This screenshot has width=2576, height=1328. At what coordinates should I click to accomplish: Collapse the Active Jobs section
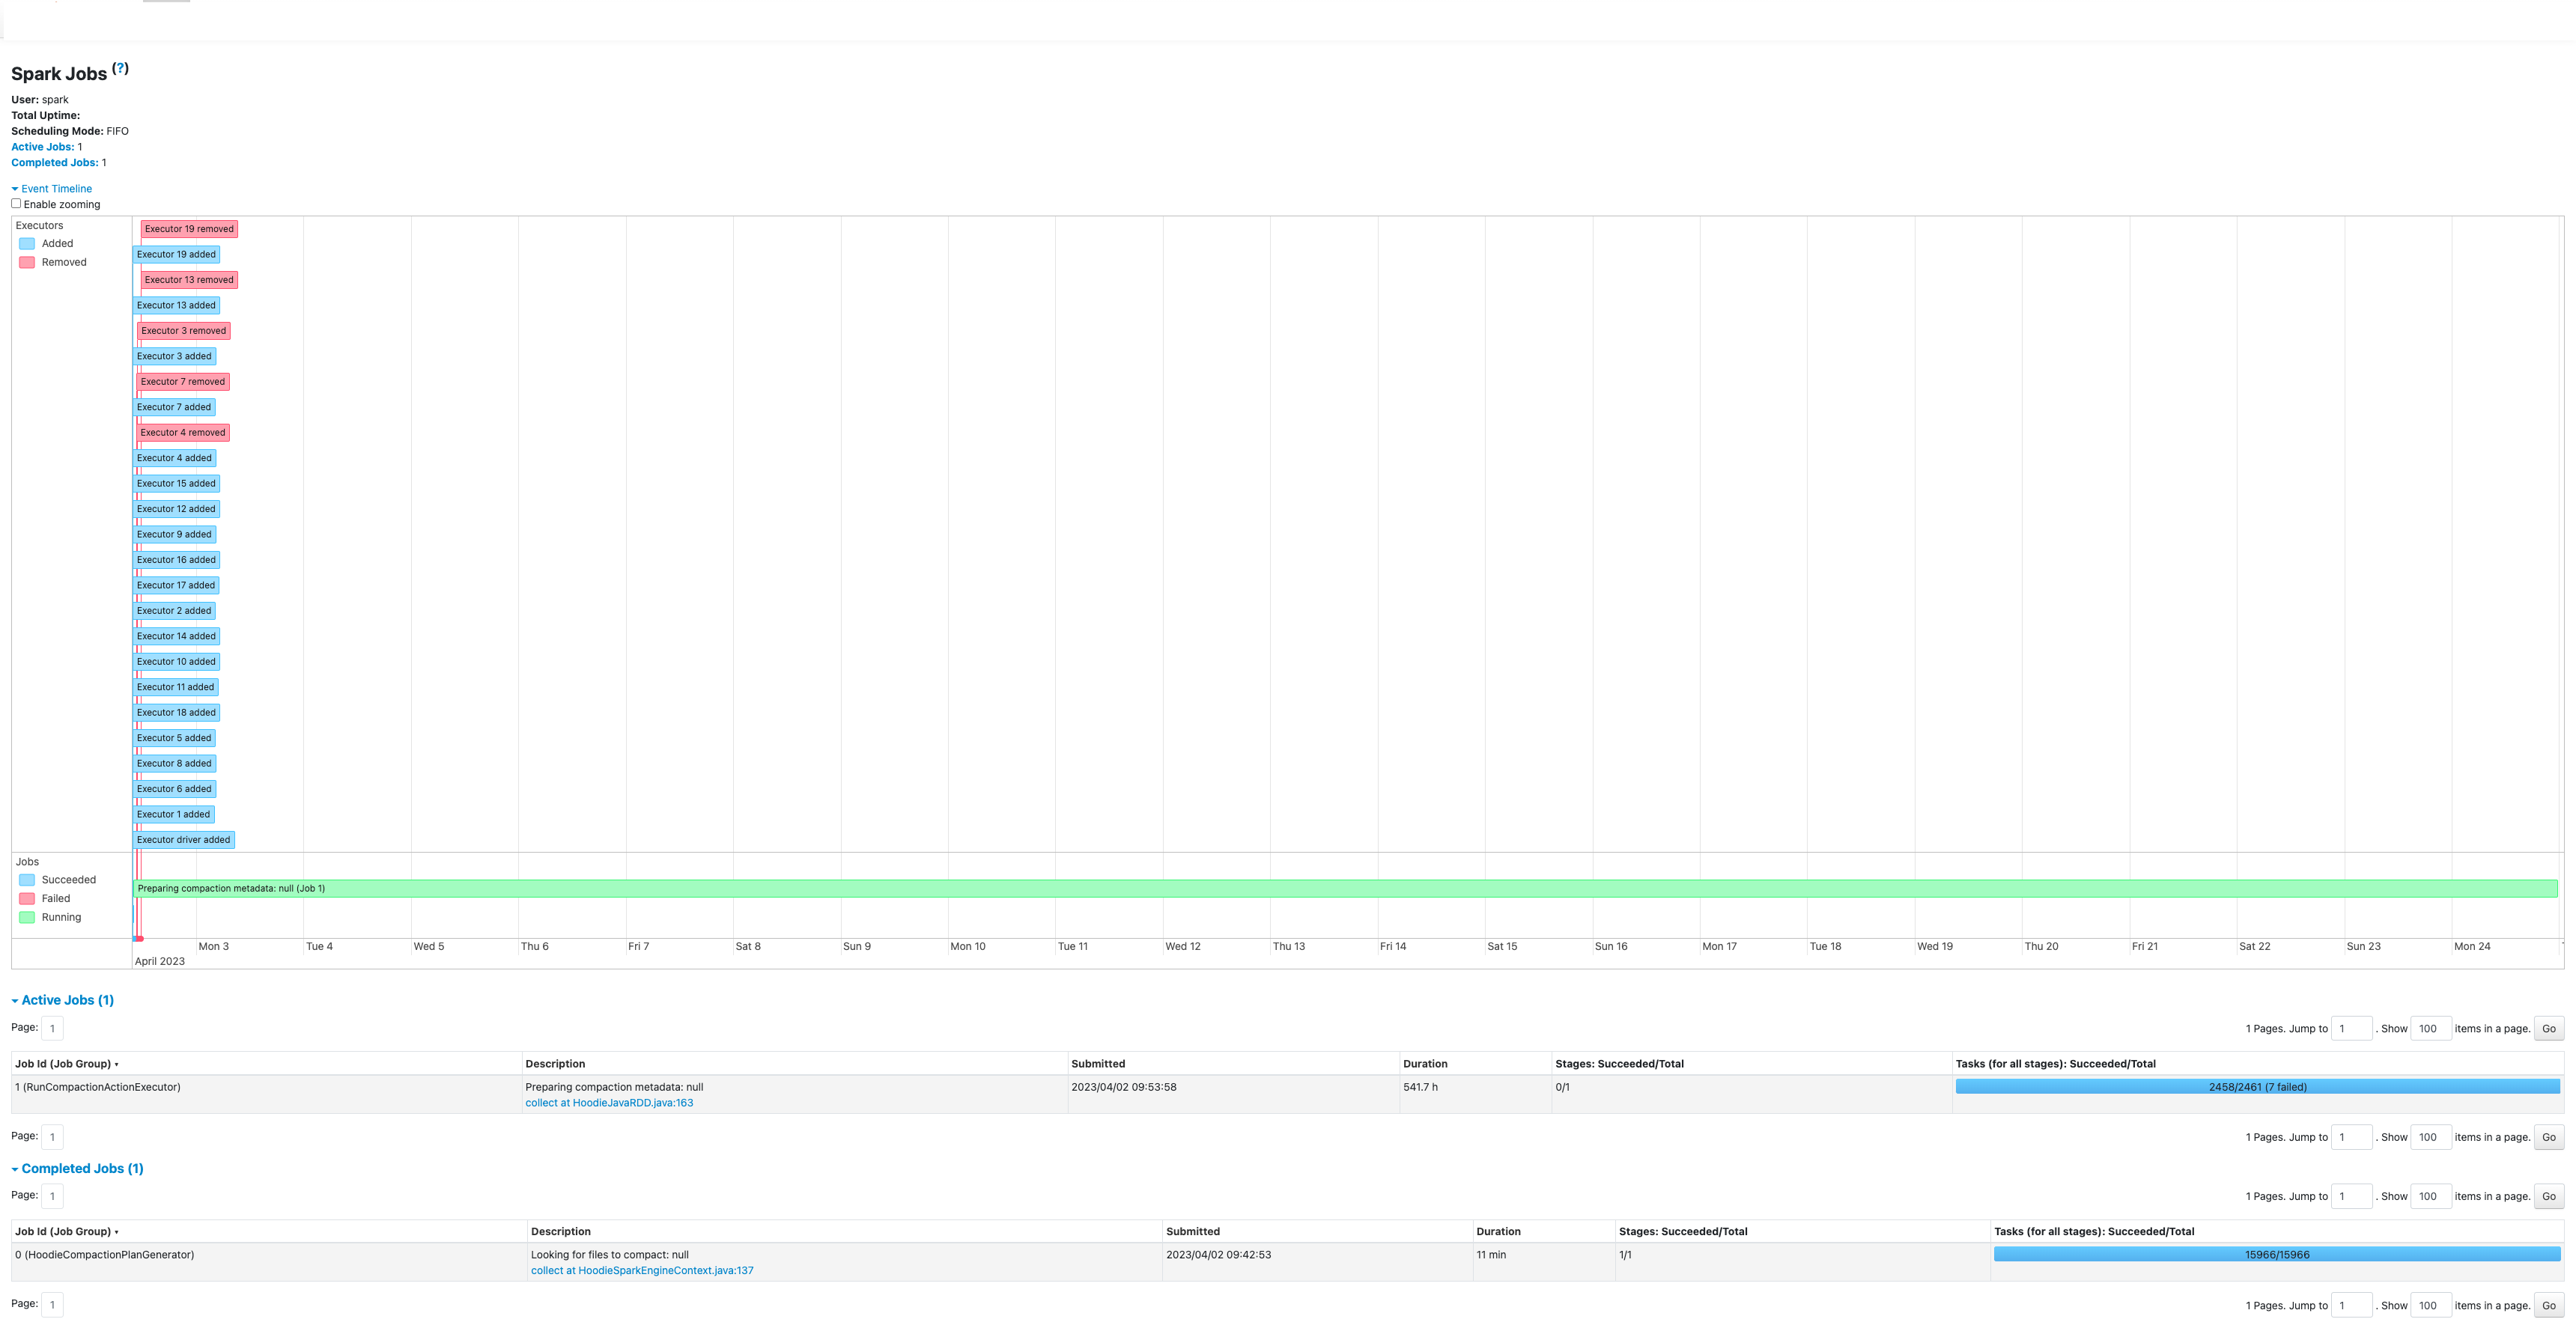click(63, 1000)
